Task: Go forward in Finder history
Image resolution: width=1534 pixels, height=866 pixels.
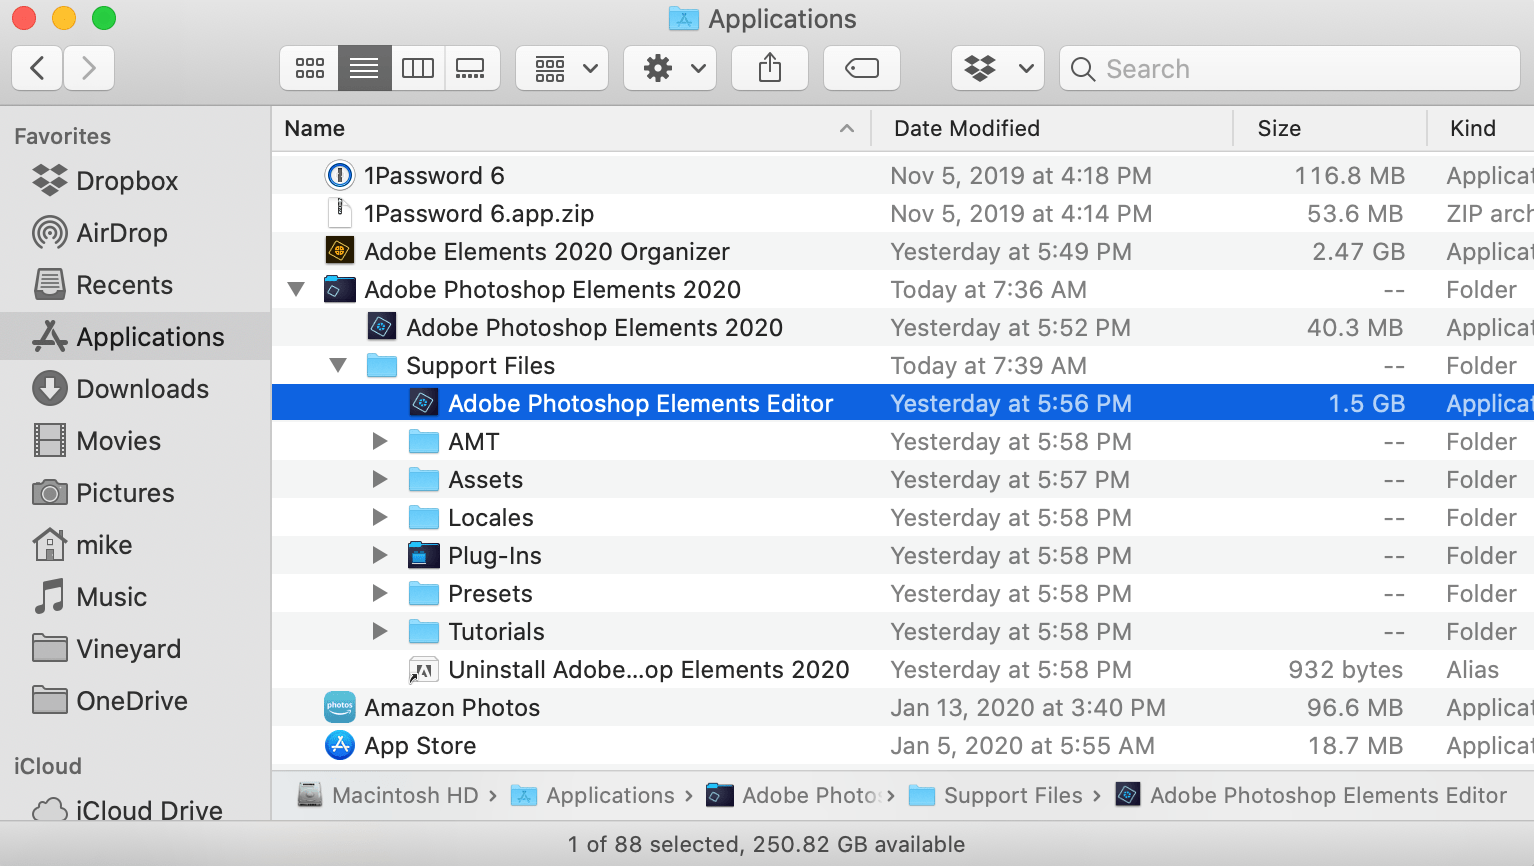Action: [89, 68]
